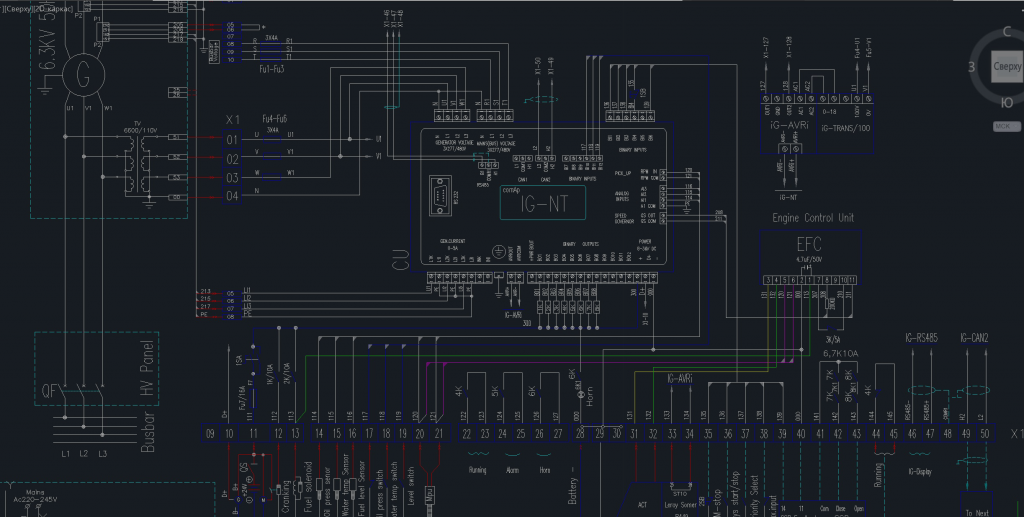
Task: Open the [Сверху] view control menu
Action: point(18,9)
